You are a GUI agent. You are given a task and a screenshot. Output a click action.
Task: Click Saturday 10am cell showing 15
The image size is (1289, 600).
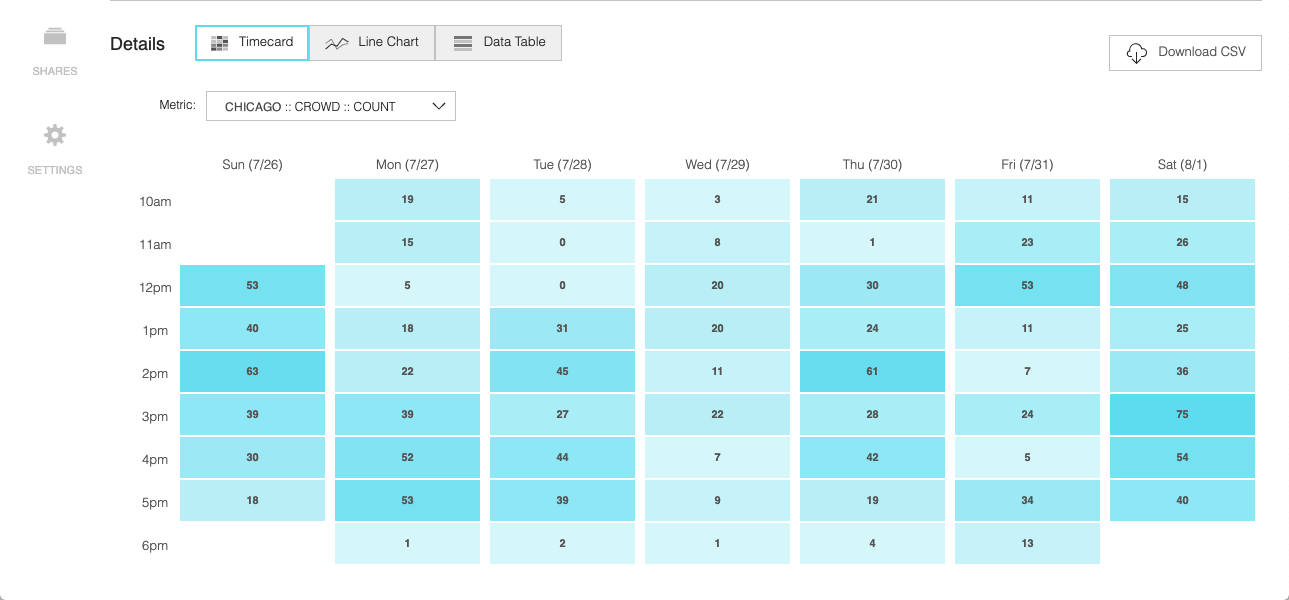(x=1182, y=199)
